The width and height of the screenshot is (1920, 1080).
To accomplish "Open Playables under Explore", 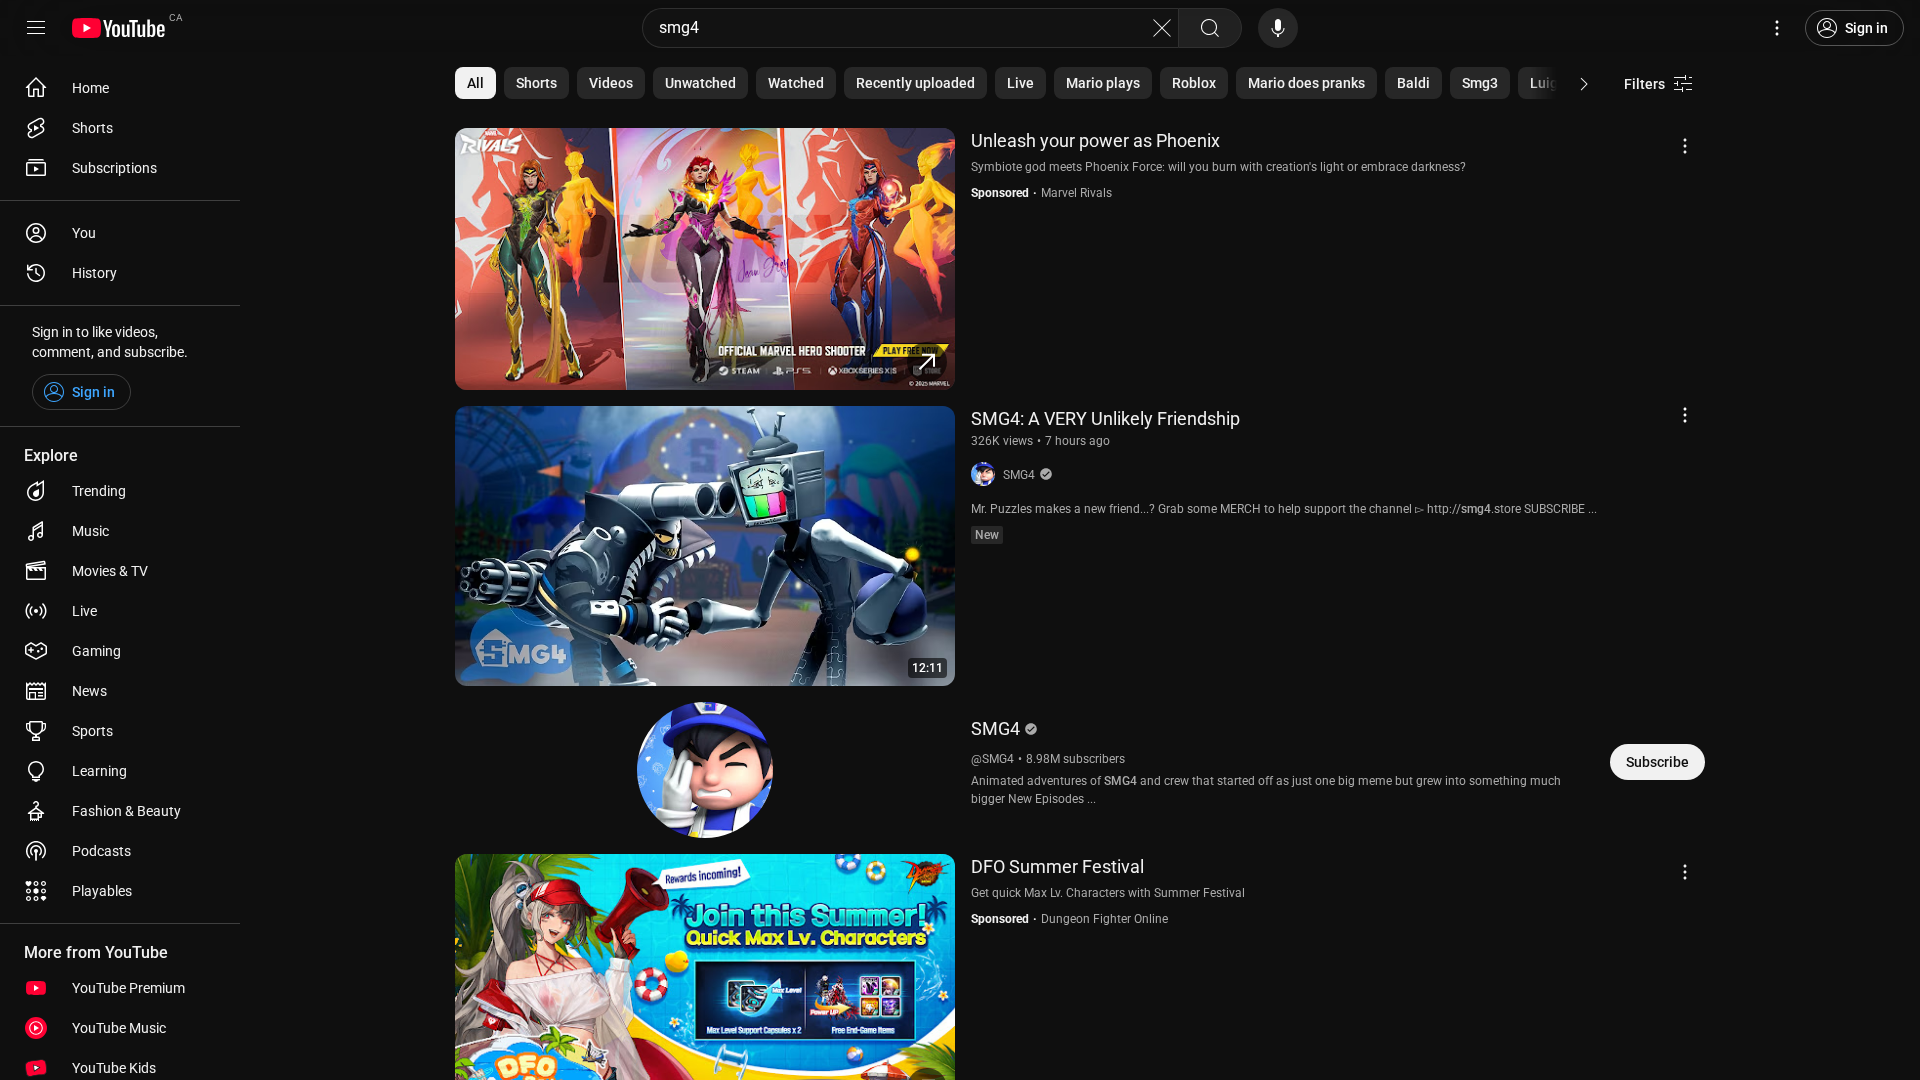I will [x=120, y=891].
